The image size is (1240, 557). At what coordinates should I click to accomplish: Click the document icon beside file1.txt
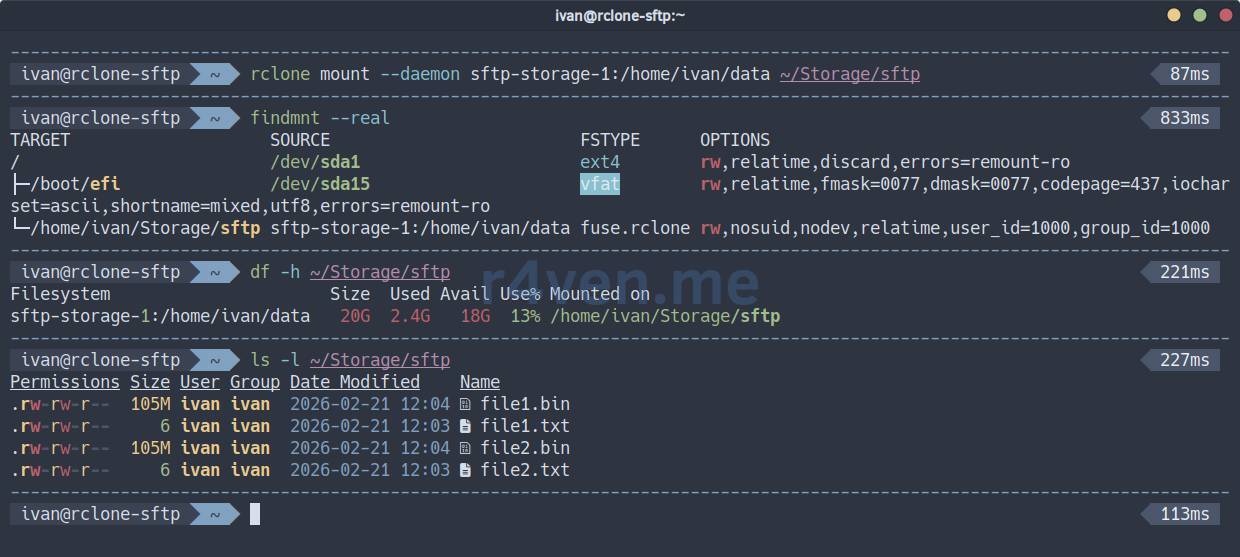(465, 426)
